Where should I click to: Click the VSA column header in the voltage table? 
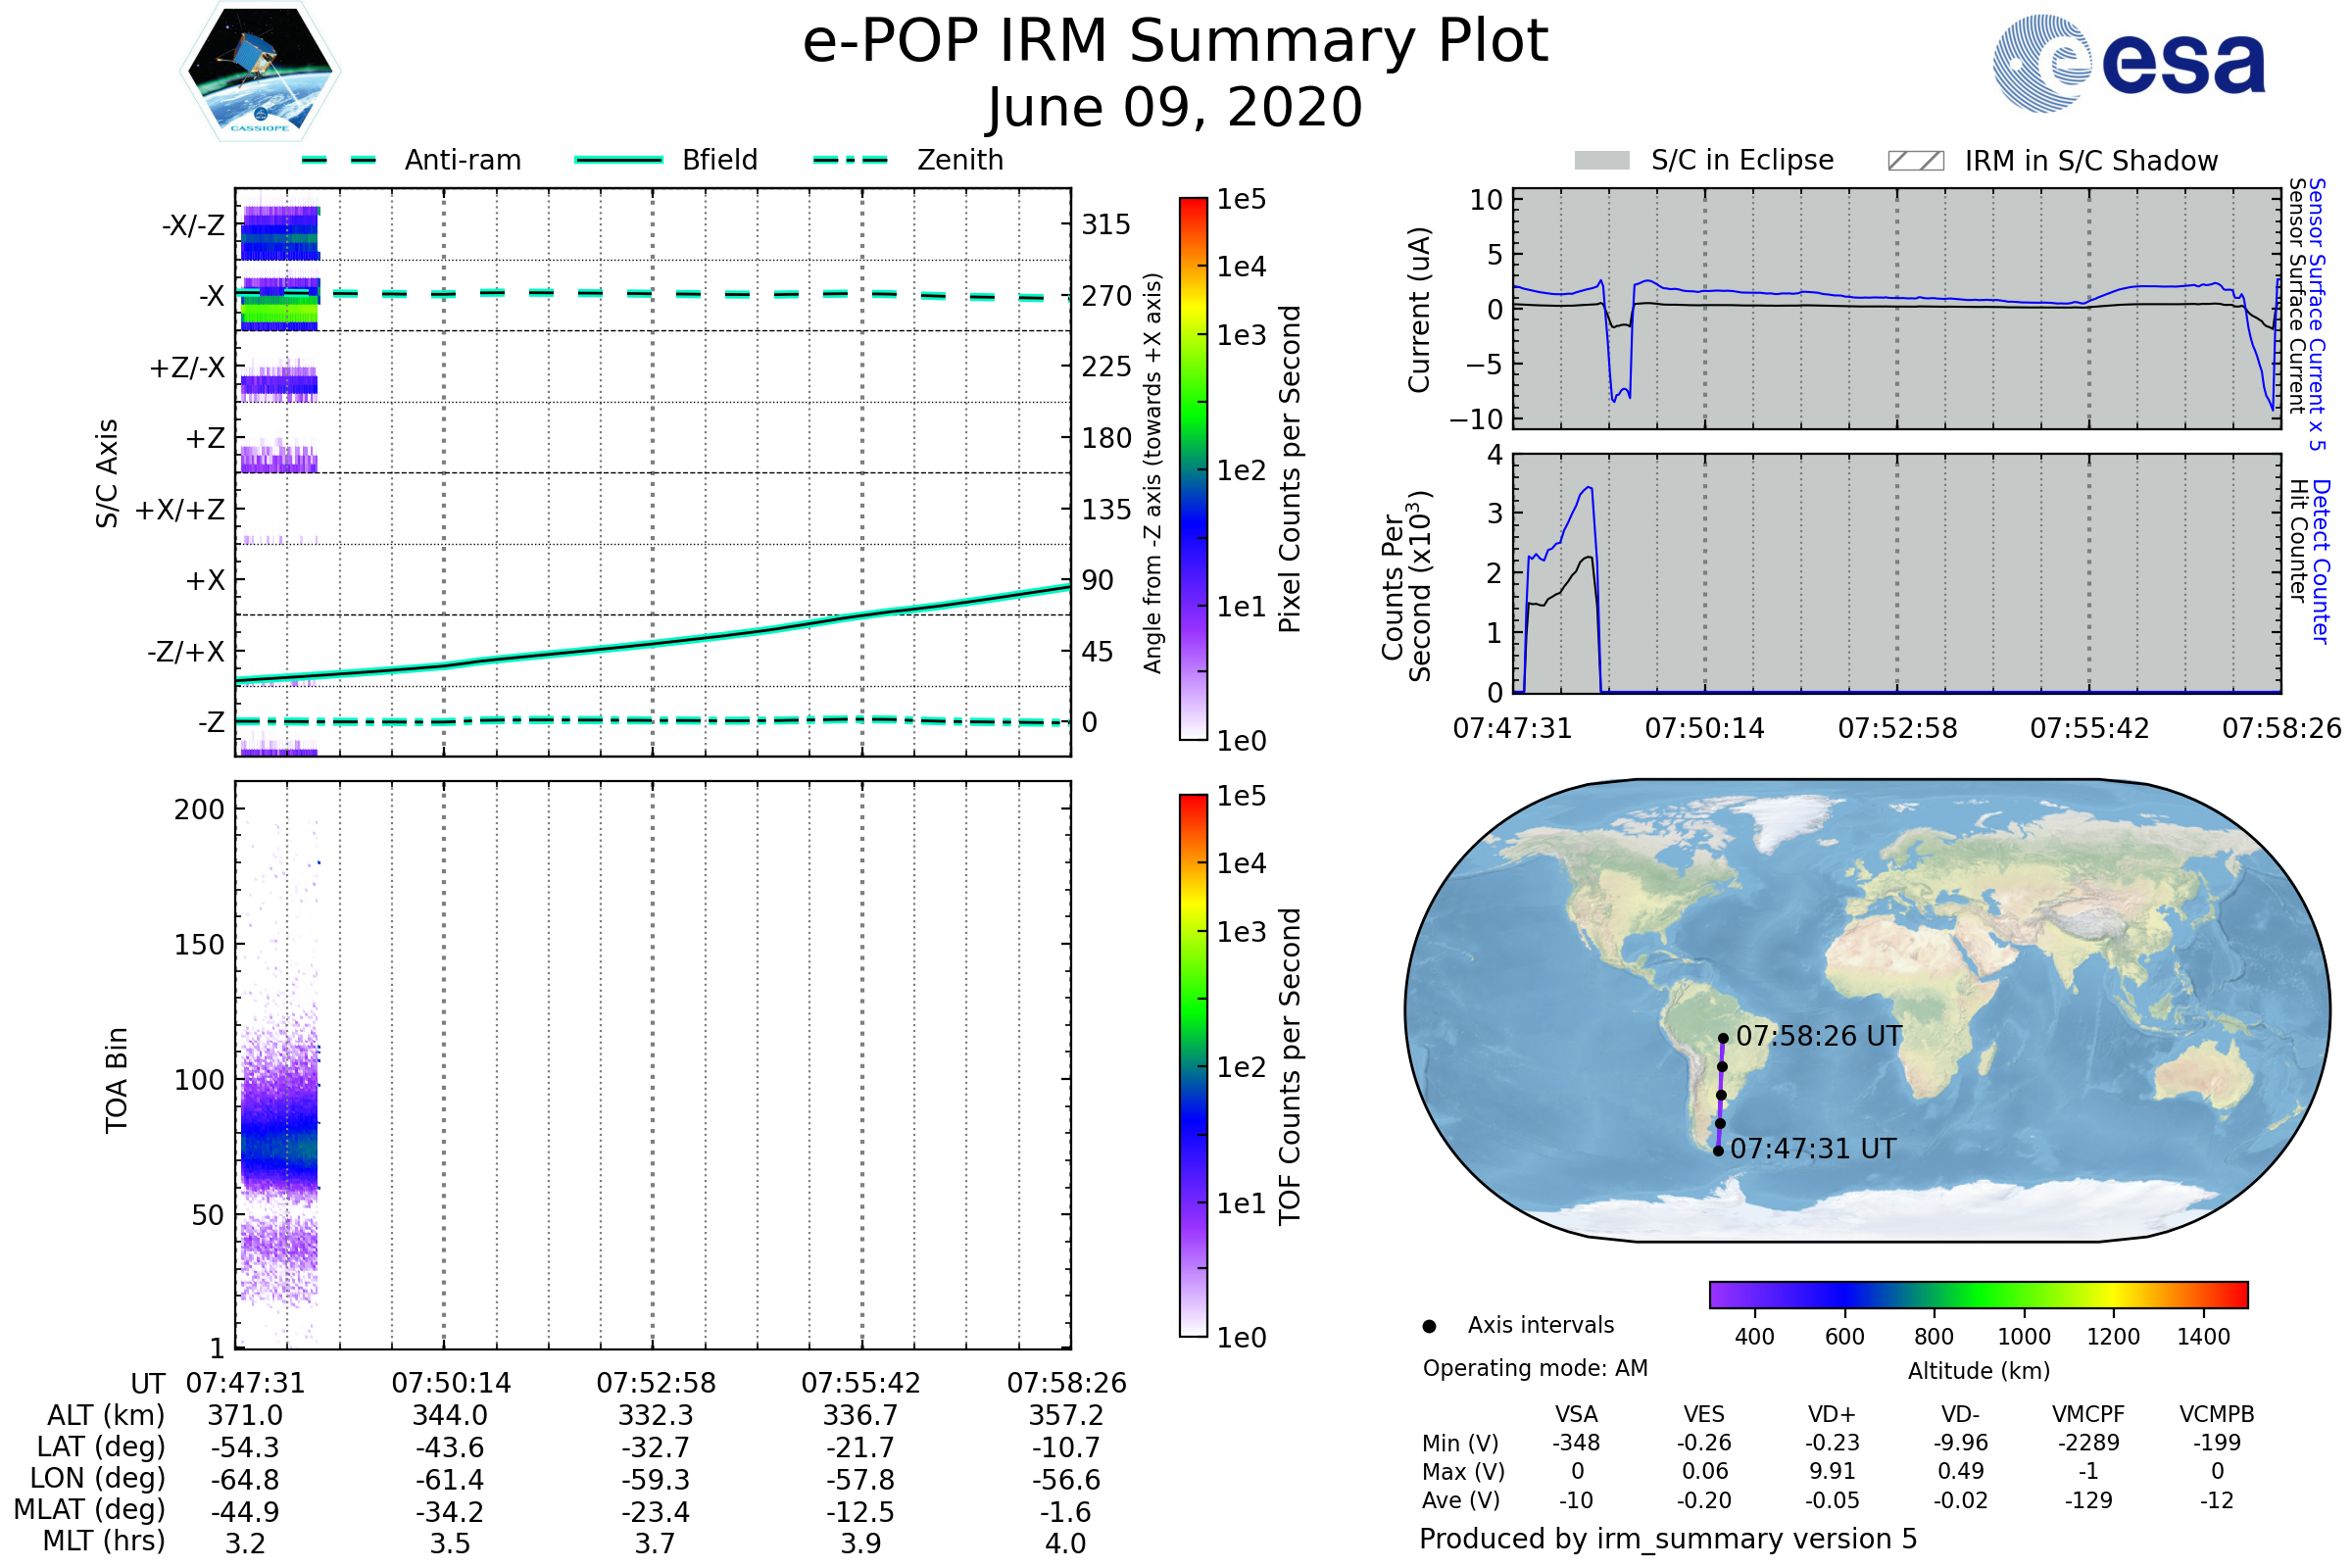[1576, 1415]
